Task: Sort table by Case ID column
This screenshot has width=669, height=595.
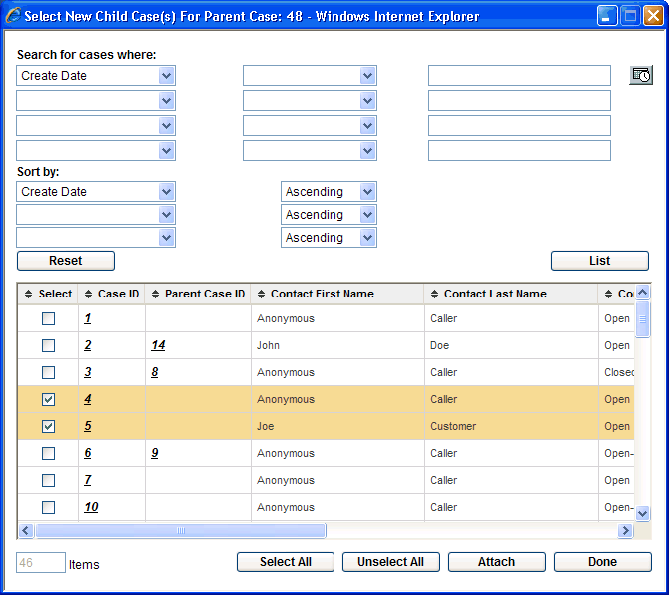Action: [x=112, y=294]
